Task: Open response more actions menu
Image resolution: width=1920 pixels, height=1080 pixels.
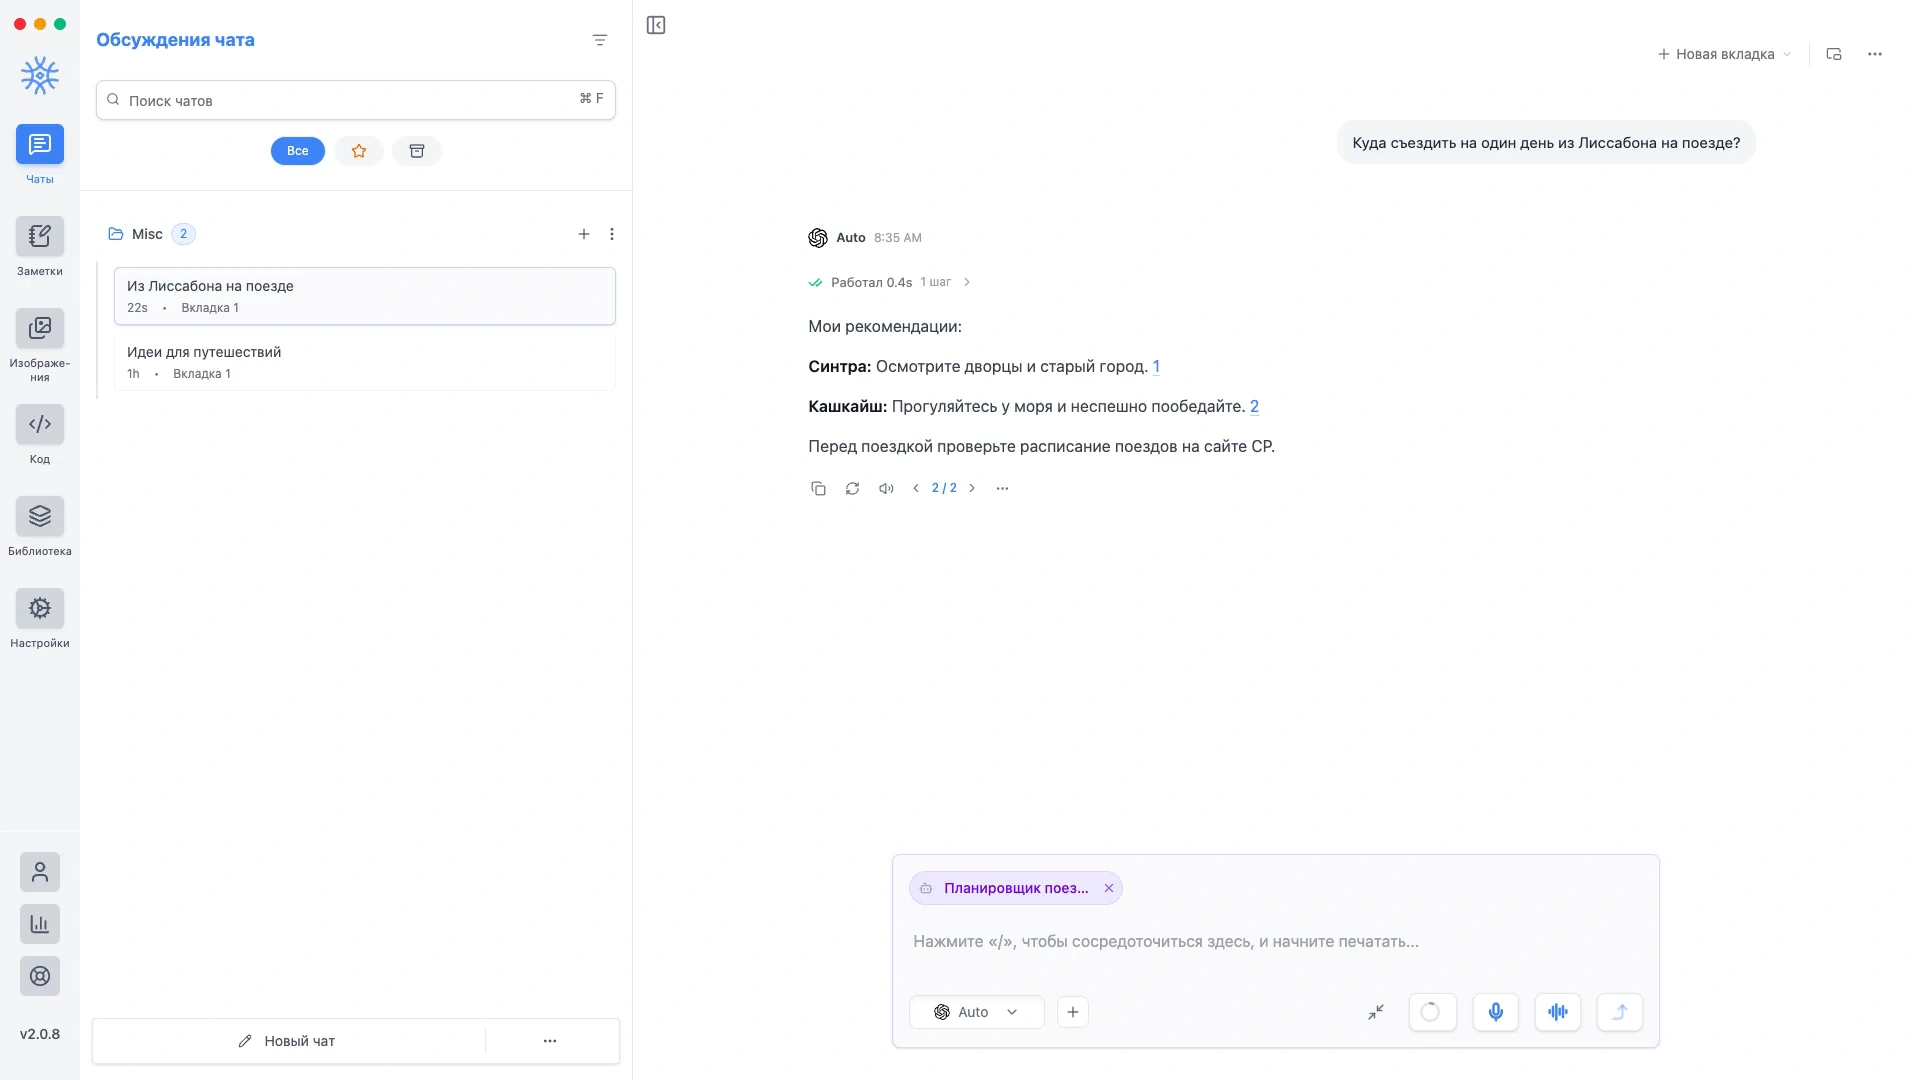Action: pyautogui.click(x=1002, y=489)
